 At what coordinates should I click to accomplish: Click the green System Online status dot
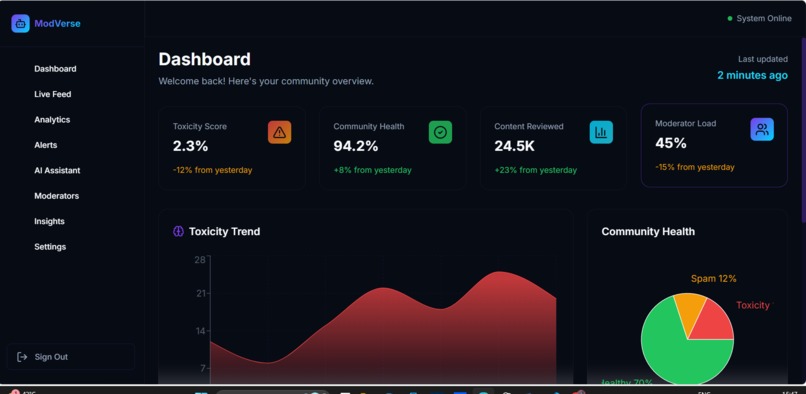[x=729, y=19]
